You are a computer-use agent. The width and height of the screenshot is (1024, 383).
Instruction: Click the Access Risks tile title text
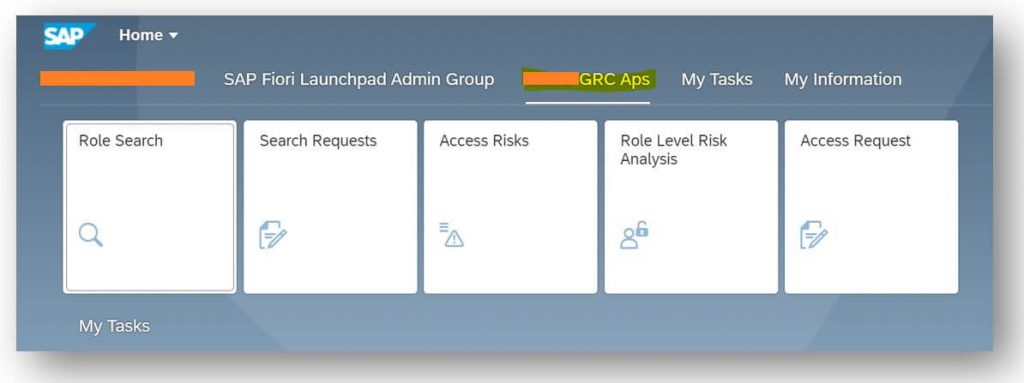tap(484, 141)
